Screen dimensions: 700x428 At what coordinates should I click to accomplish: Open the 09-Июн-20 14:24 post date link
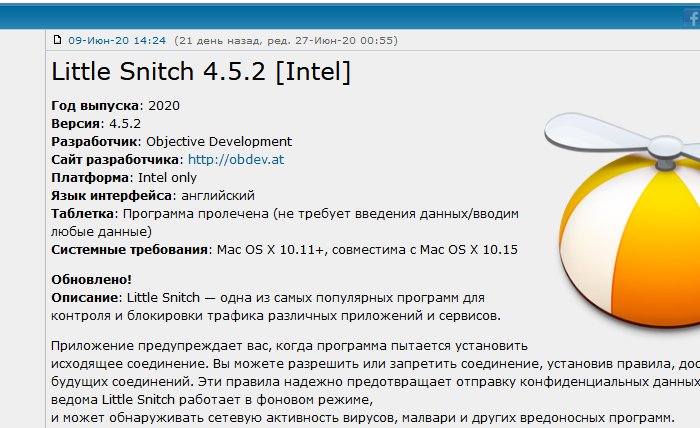pos(117,41)
